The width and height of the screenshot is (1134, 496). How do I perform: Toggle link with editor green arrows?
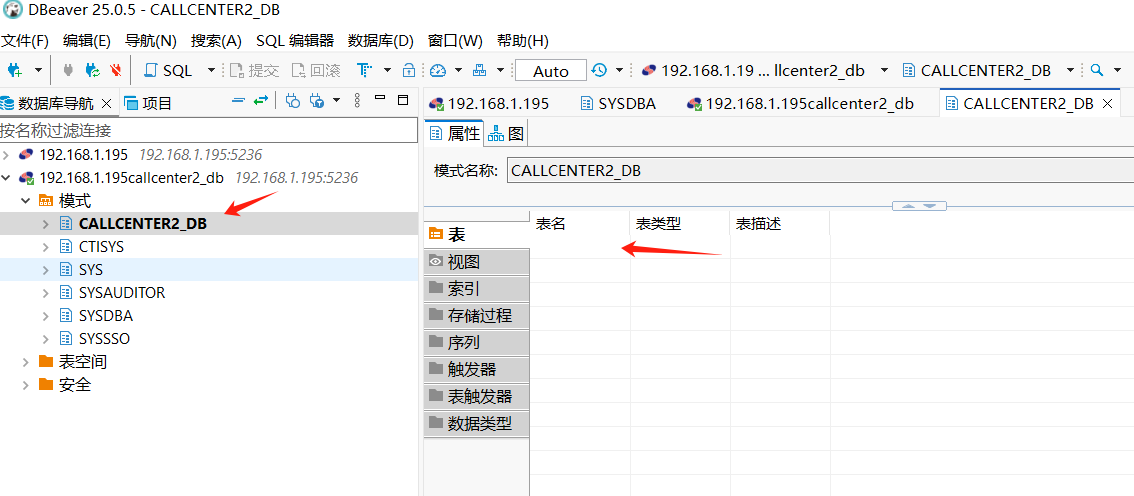261,100
